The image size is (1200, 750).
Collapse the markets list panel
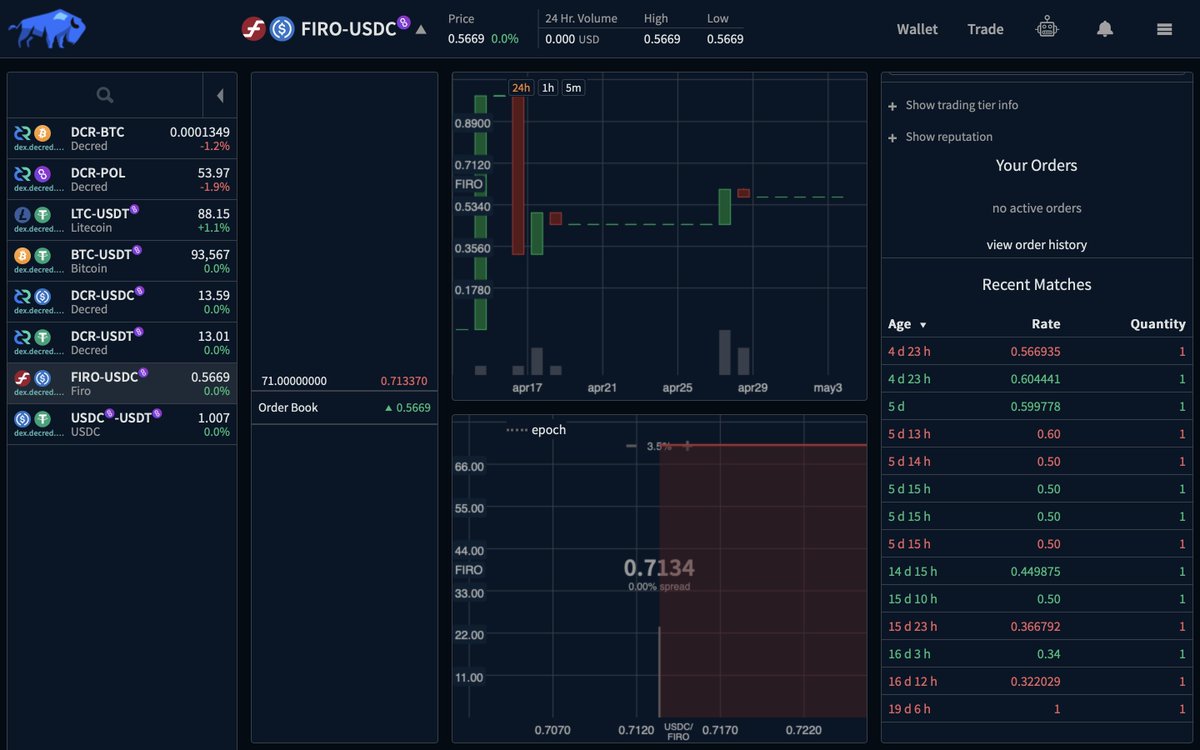pyautogui.click(x=219, y=96)
